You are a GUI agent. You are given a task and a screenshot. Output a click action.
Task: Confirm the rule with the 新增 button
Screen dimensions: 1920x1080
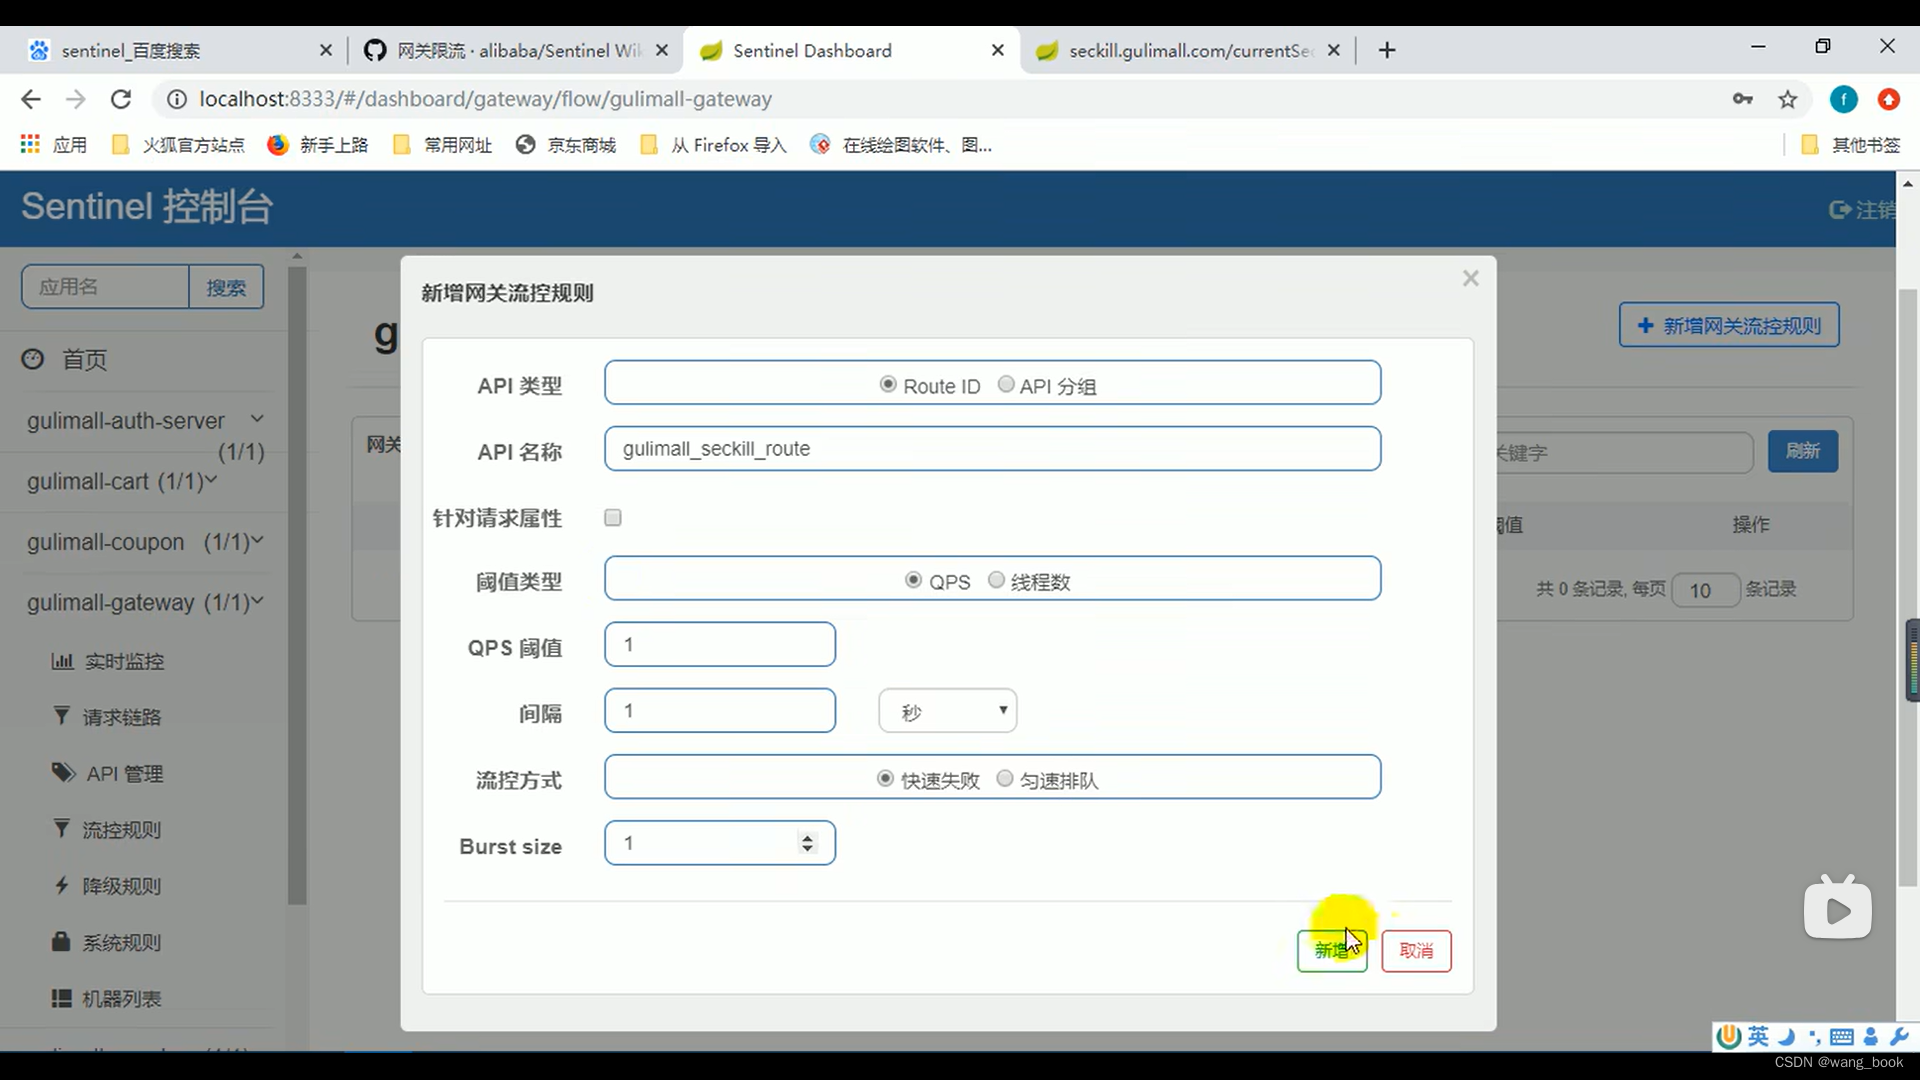pos(1331,950)
